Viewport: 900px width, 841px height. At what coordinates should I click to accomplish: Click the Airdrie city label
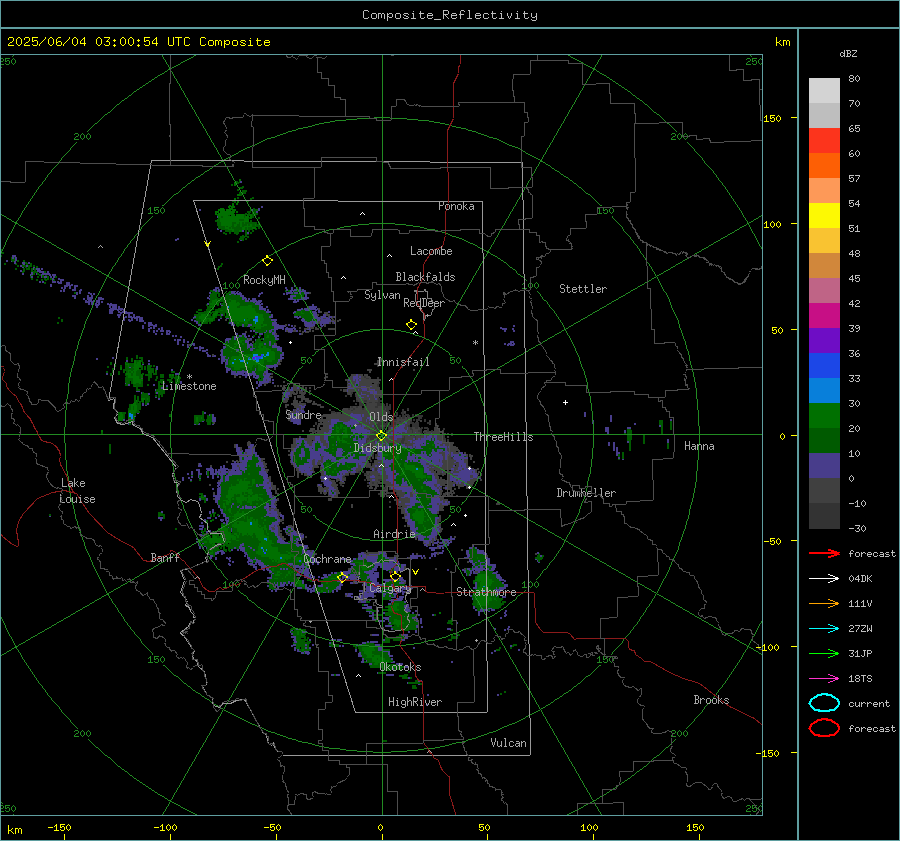(x=394, y=534)
